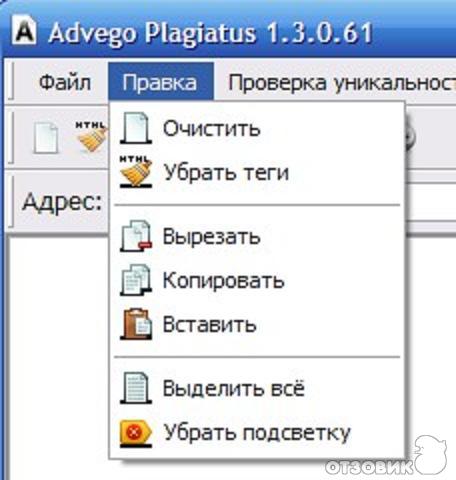Click yellow tag icon beside Убрать подсветку
The image size is (456, 480).
[x=136, y=433]
